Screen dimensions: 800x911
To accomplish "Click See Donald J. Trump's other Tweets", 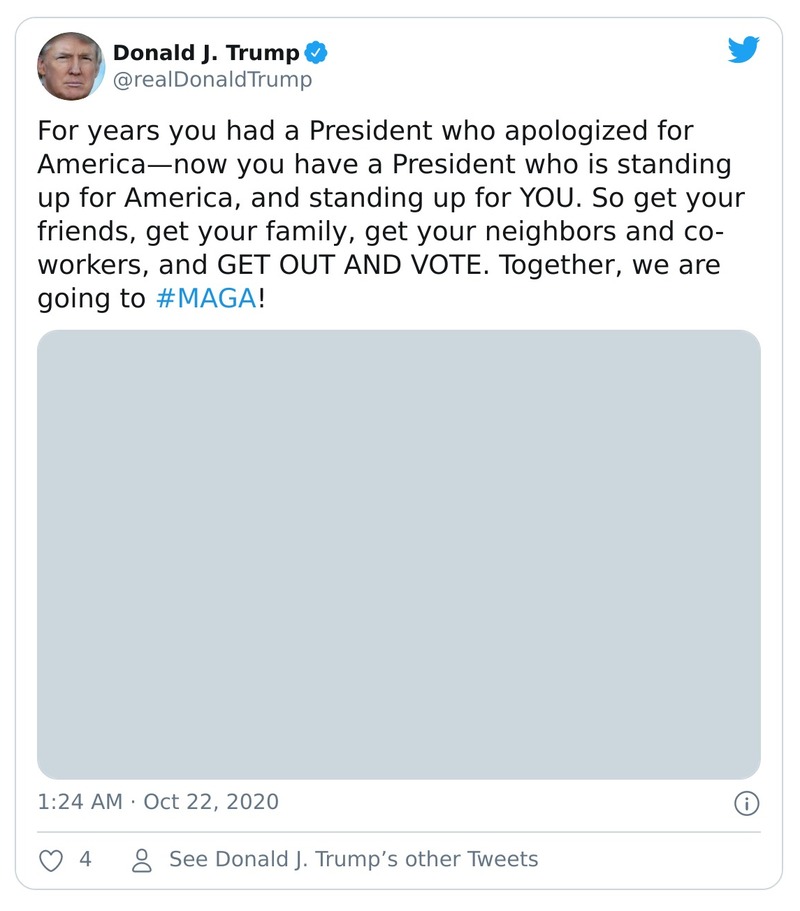I will [x=351, y=858].
